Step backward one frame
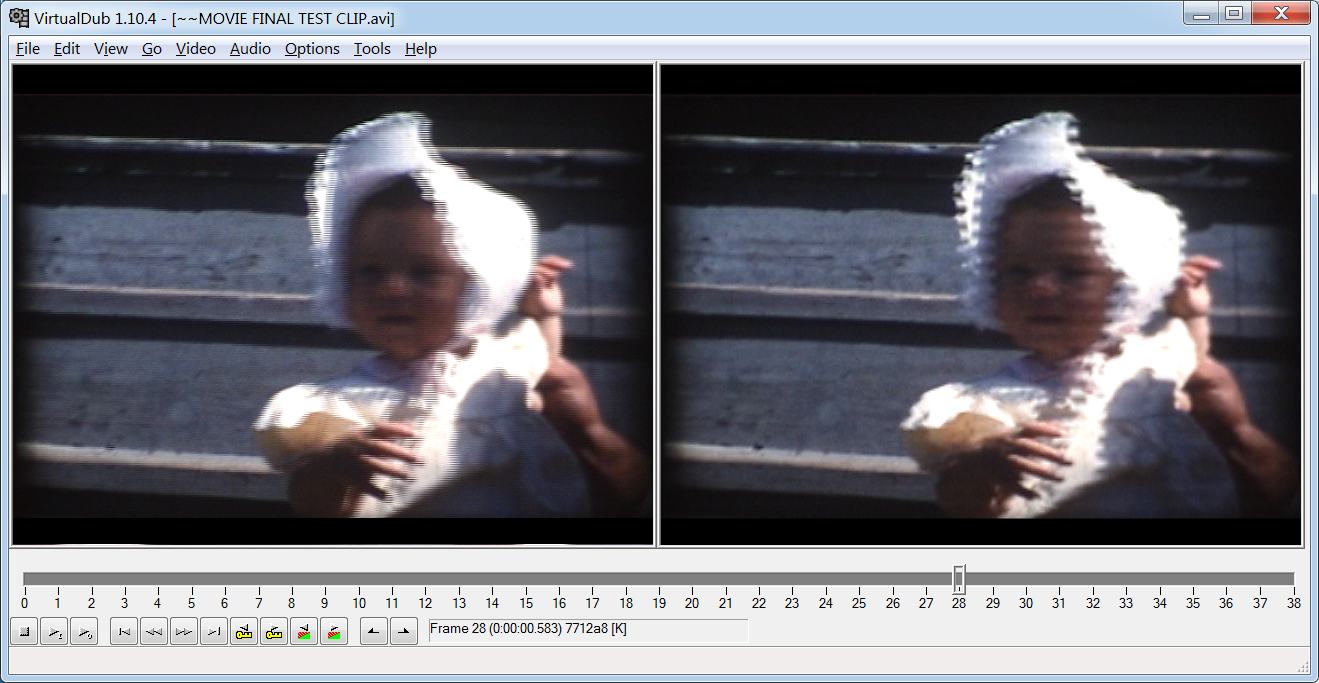 point(154,631)
